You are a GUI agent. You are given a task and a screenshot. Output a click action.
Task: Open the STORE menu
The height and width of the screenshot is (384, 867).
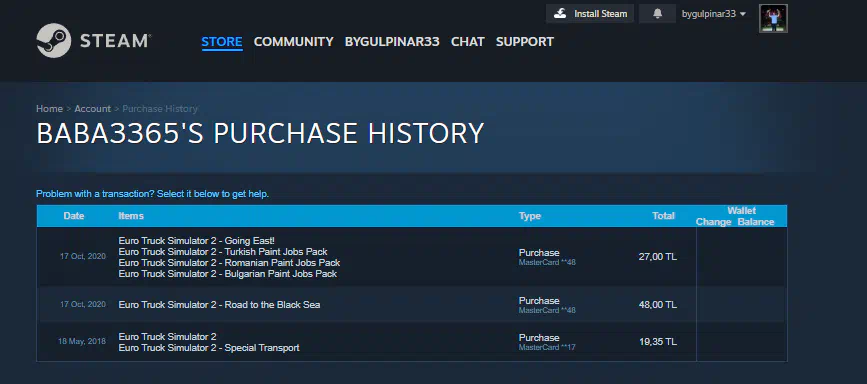[222, 41]
